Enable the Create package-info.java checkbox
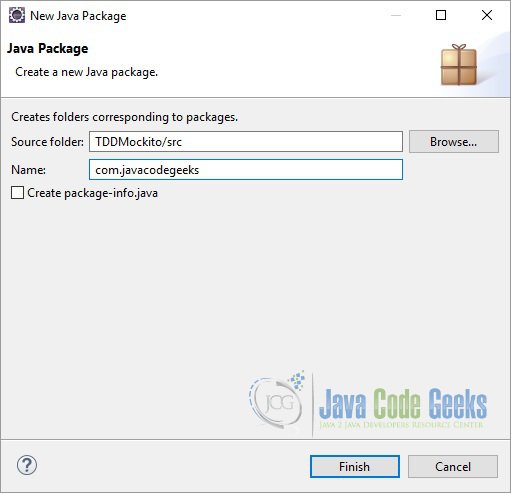Viewport: 511px width, 494px height. [17, 193]
